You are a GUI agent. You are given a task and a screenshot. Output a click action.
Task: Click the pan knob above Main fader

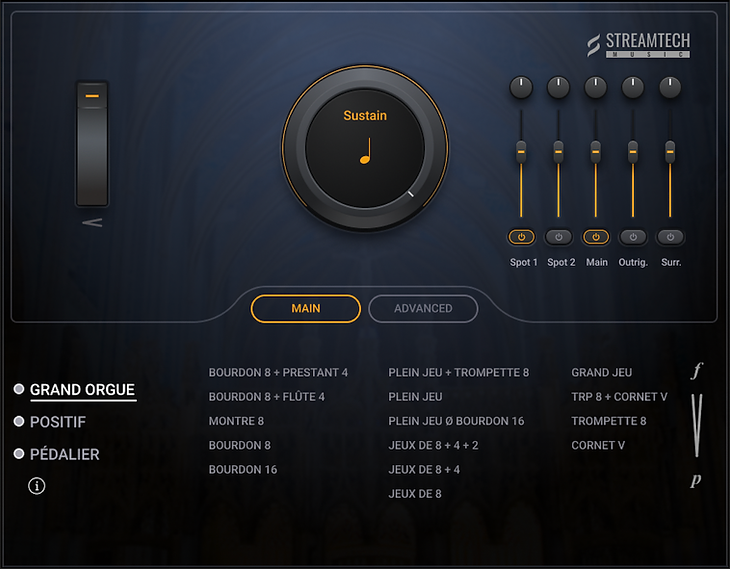point(595,87)
